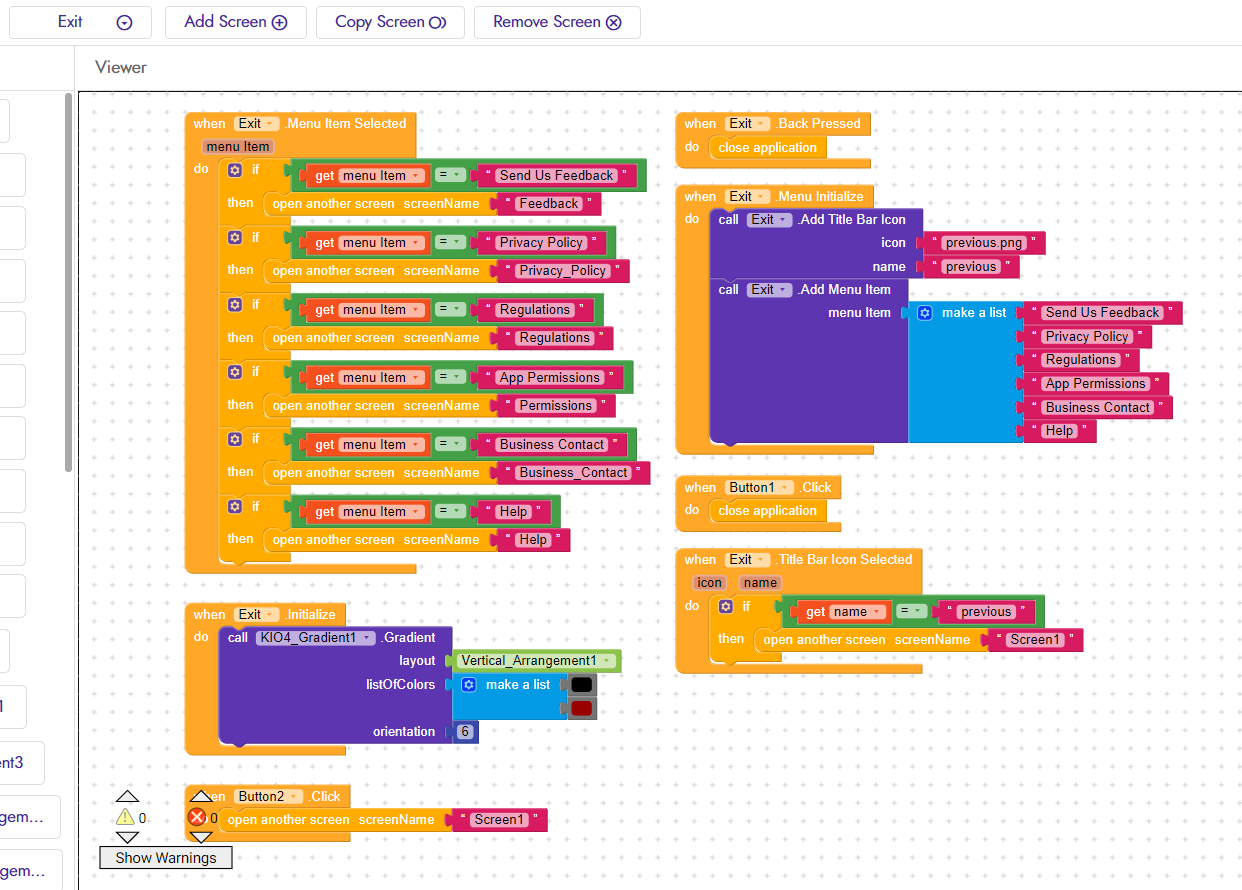Open Exit dropdown in Initialize block
The image size is (1242, 890).
255,614
